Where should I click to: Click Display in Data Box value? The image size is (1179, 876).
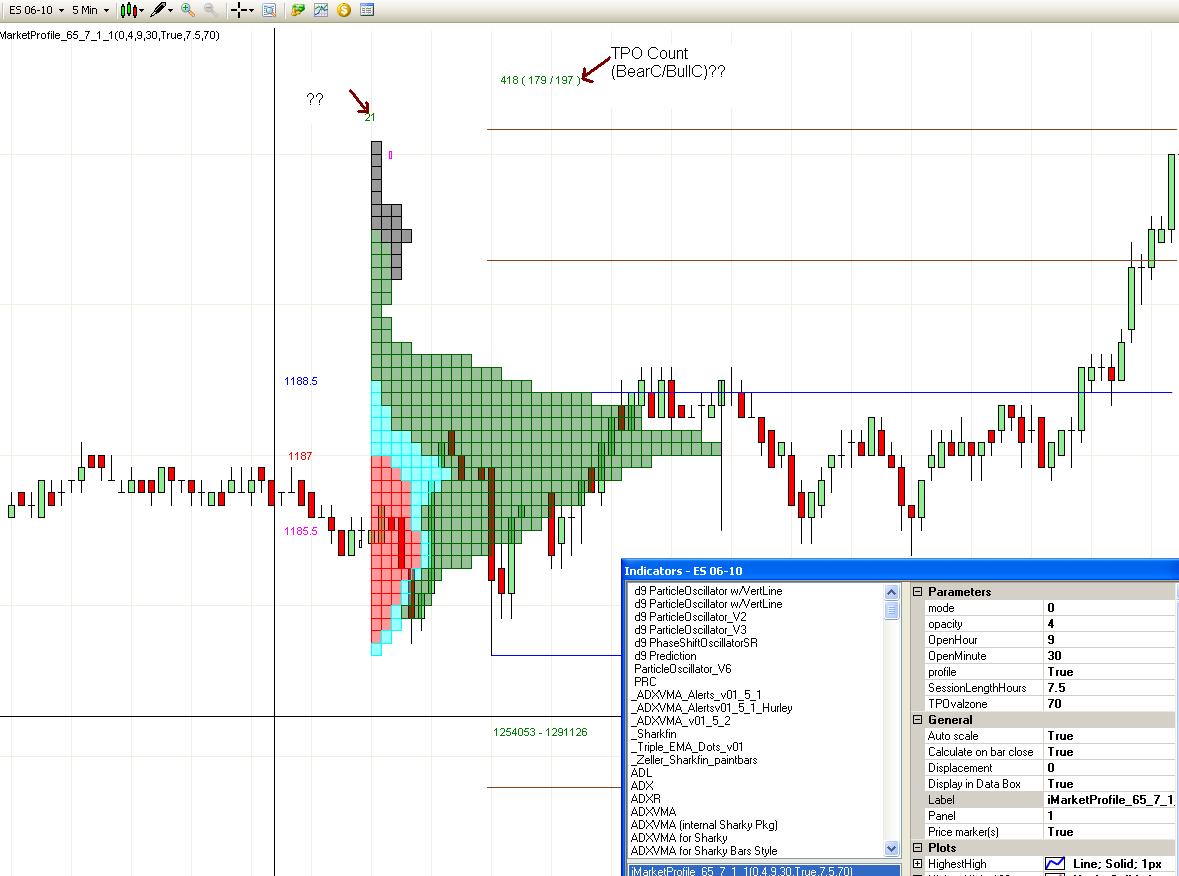(1109, 784)
